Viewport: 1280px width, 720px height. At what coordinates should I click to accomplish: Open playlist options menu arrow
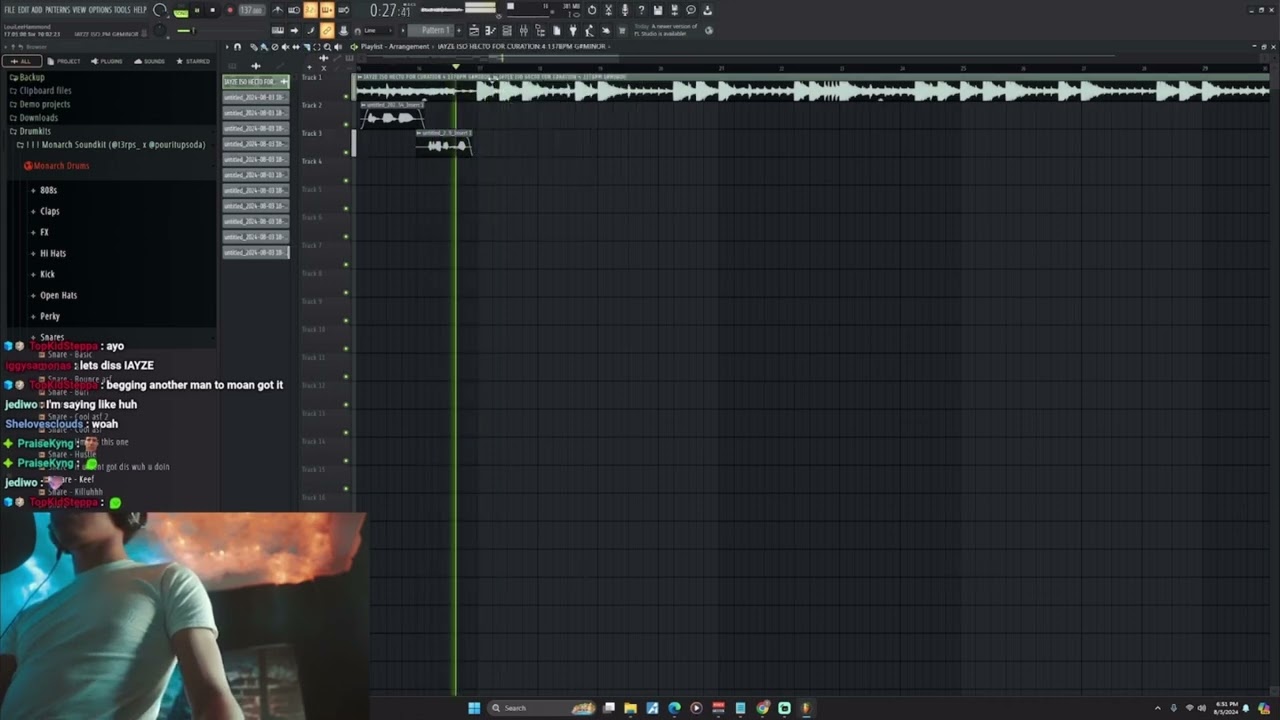[227, 47]
